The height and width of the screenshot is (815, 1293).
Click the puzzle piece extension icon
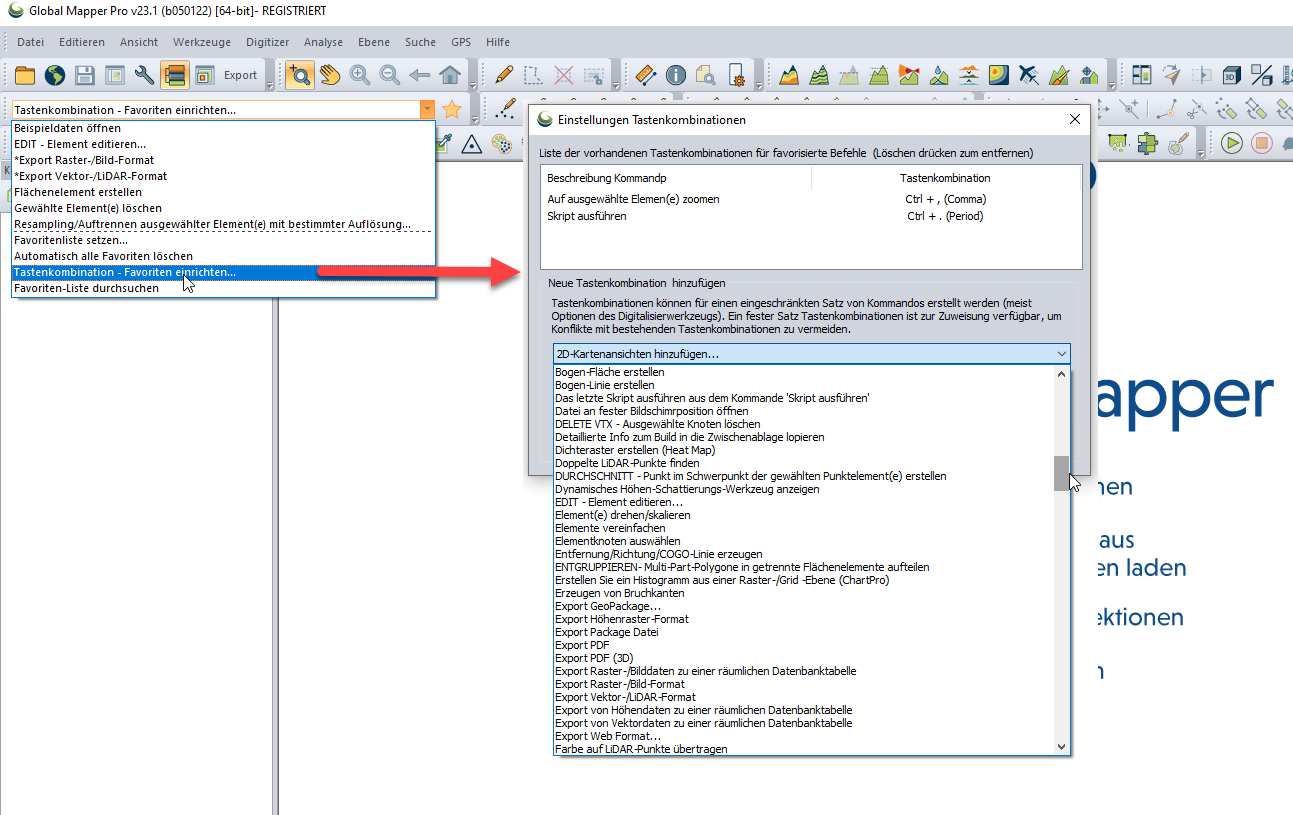click(x=1147, y=142)
